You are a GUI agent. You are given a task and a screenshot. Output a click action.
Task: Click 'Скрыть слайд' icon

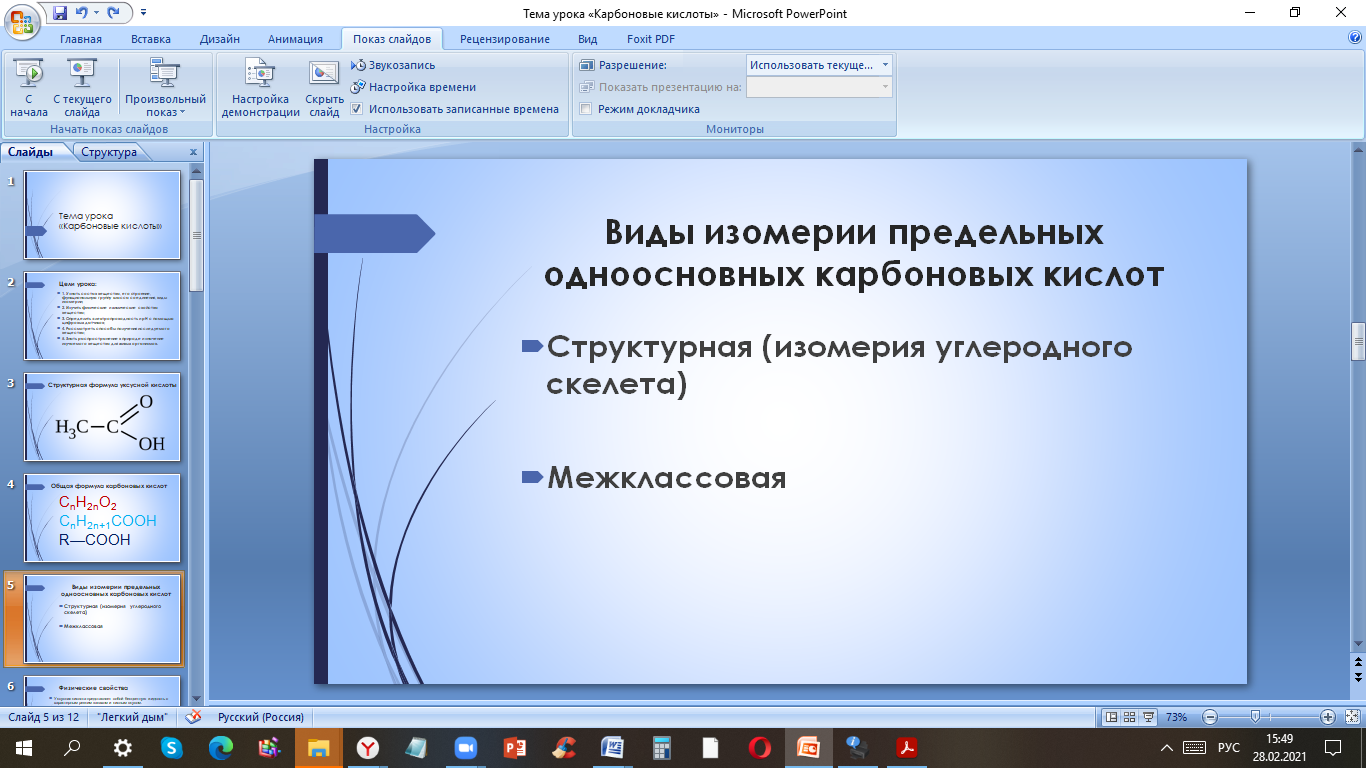324,88
